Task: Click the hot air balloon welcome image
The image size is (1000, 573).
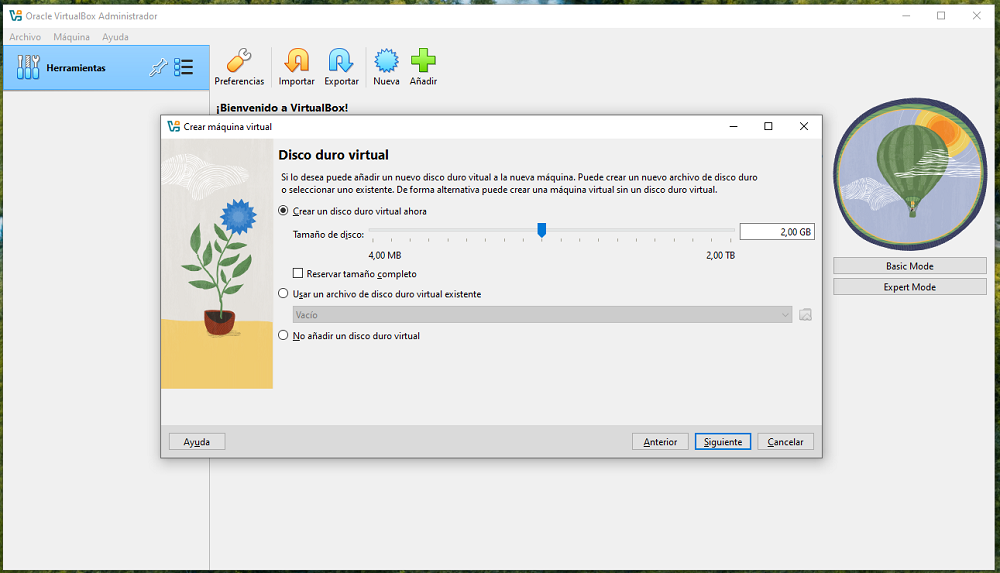Action: [x=910, y=174]
